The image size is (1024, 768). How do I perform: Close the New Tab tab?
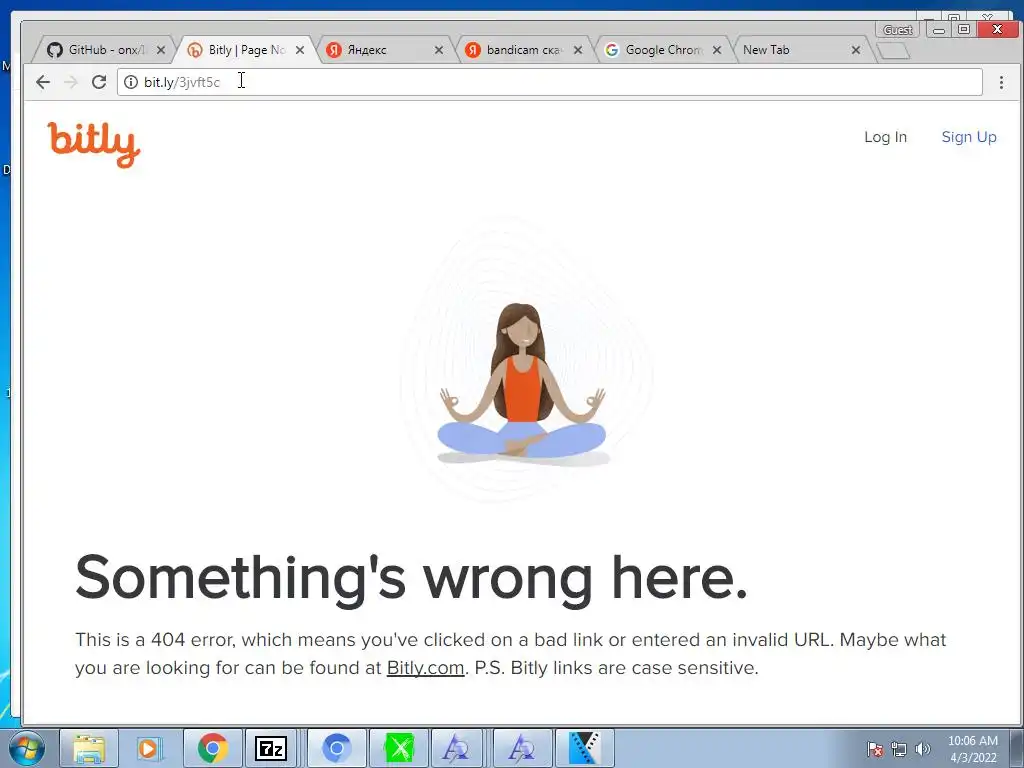point(856,50)
